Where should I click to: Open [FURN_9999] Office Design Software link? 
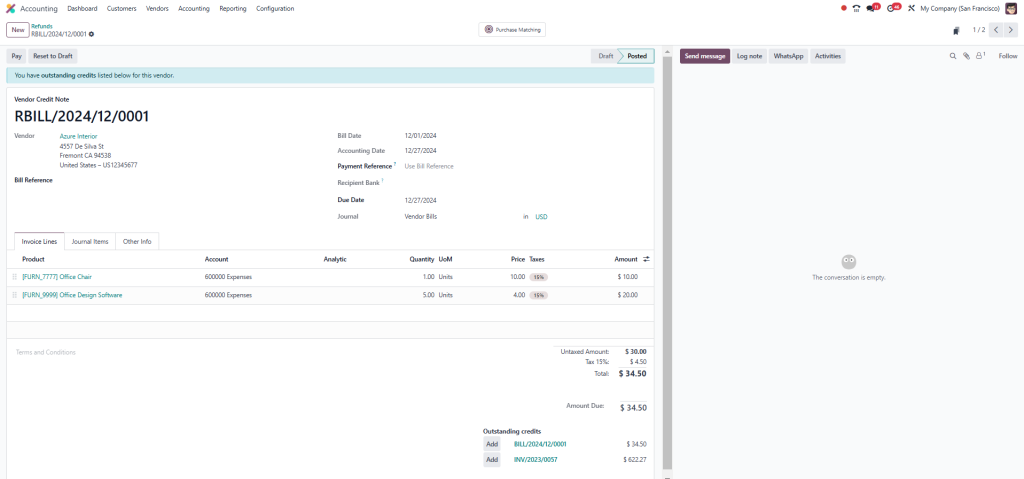tap(72, 295)
